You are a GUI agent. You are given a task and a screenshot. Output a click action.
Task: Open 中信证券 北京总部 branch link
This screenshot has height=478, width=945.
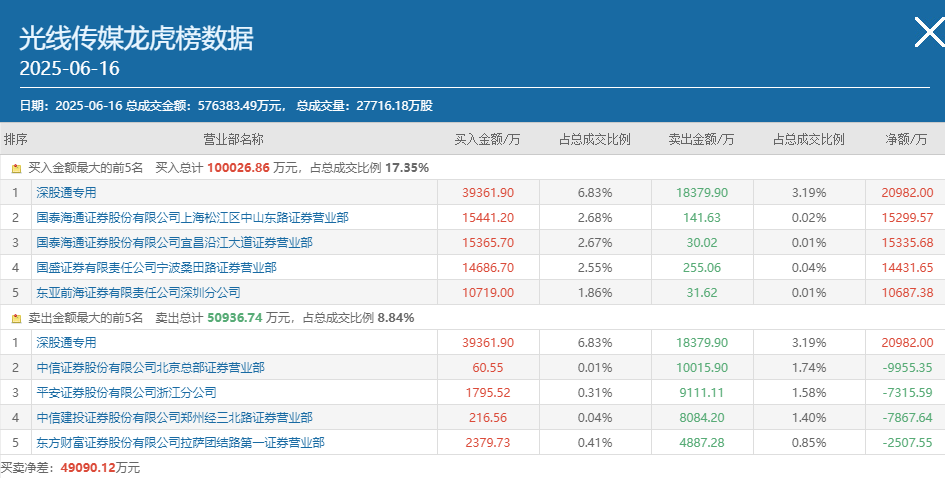(150, 368)
